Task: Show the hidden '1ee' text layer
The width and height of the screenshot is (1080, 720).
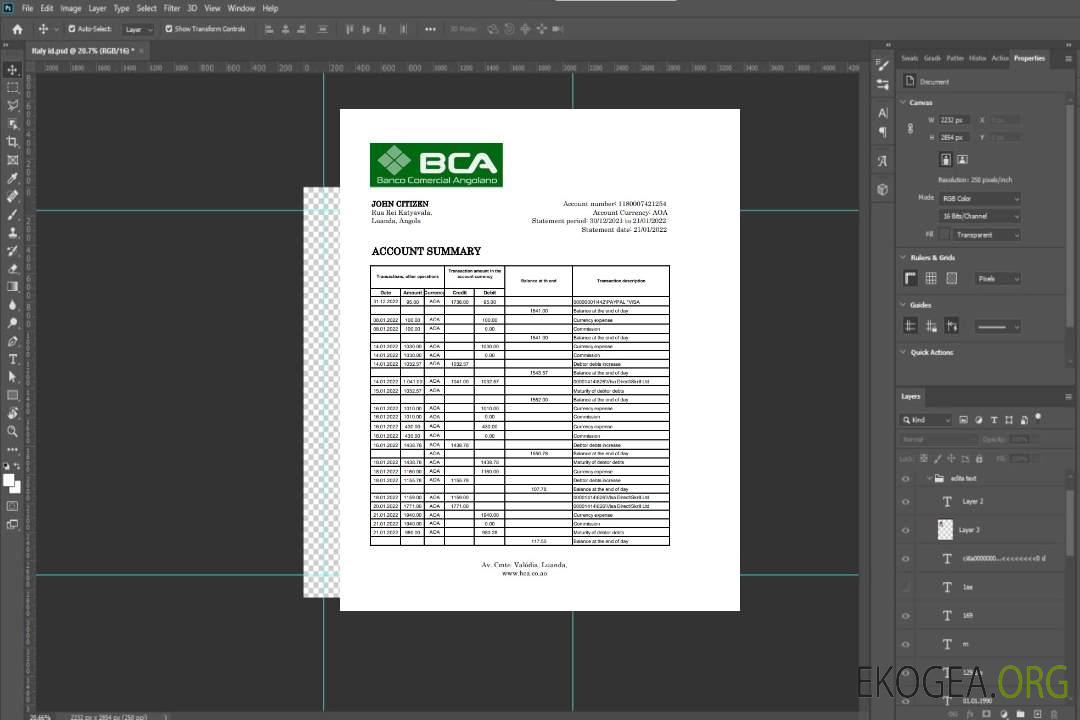Action: coord(906,587)
